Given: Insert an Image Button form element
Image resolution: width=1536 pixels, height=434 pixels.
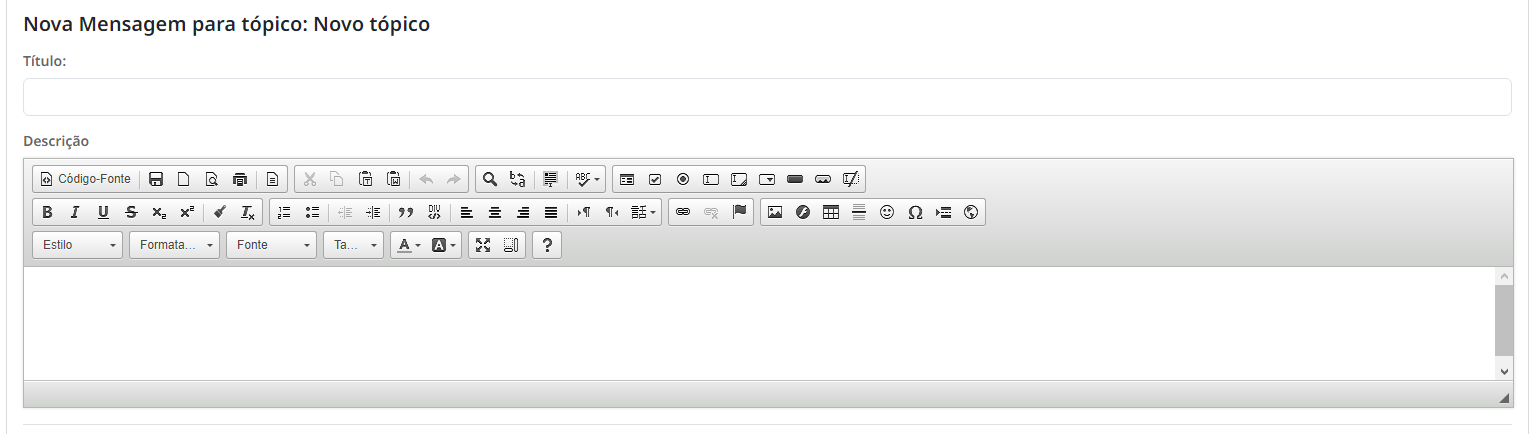Looking at the screenshot, I should pos(823,179).
